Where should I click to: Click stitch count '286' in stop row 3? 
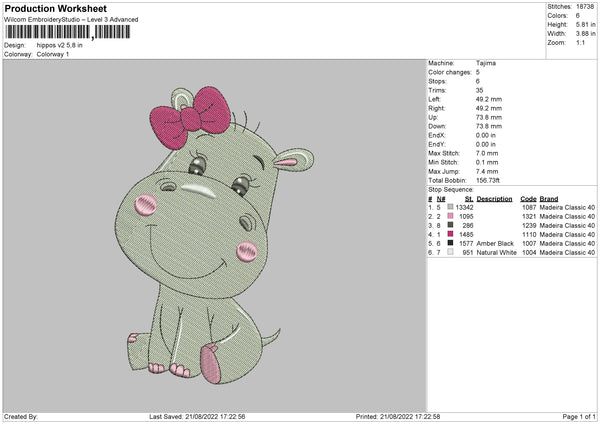click(468, 225)
